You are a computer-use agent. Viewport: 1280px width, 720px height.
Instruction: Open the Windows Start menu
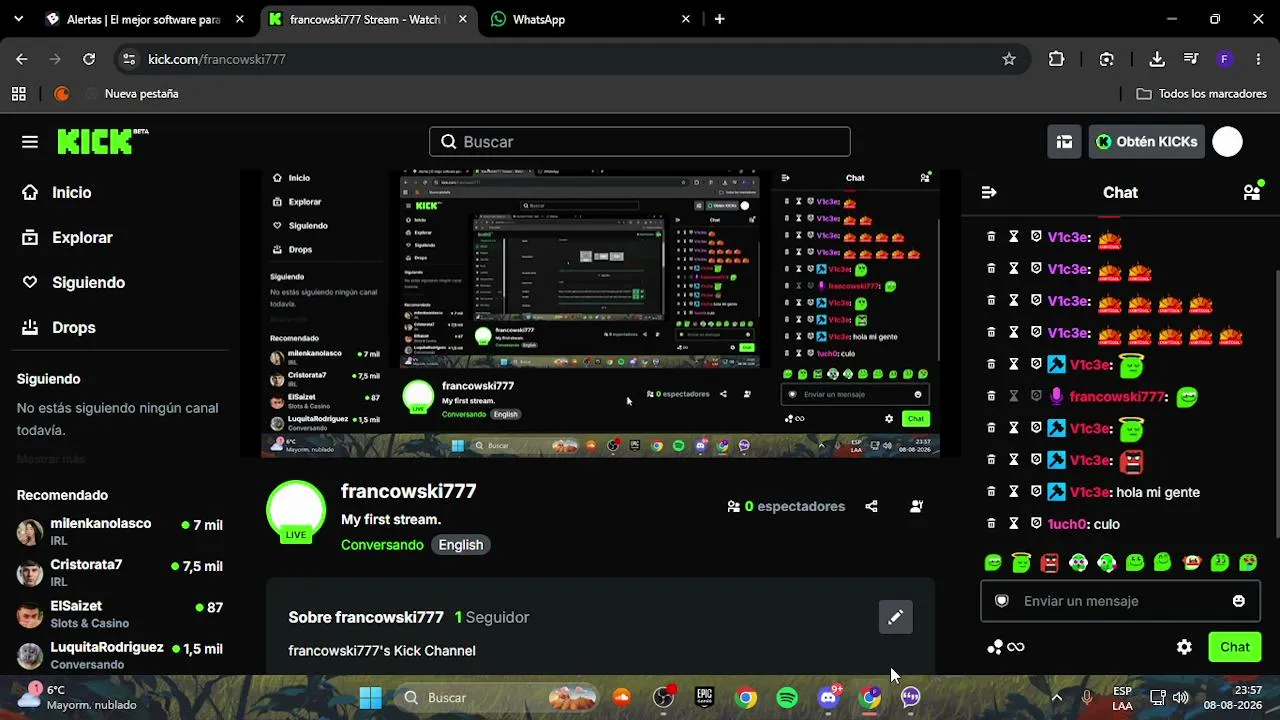[370, 698]
